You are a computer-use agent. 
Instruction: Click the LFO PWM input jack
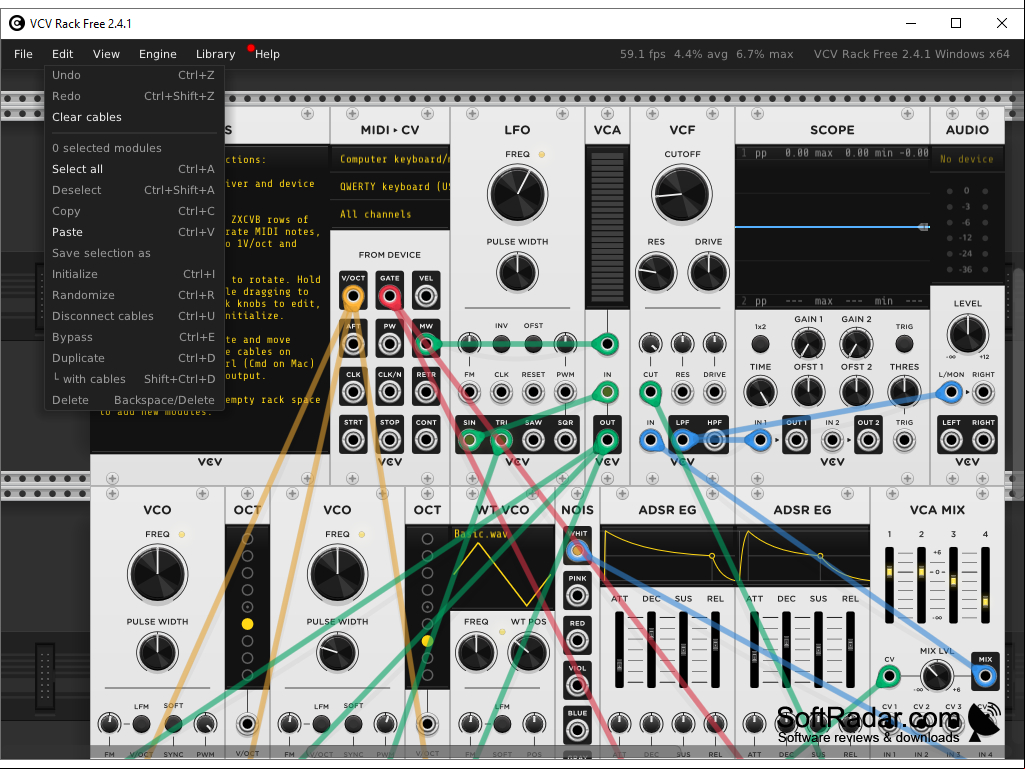pos(565,392)
